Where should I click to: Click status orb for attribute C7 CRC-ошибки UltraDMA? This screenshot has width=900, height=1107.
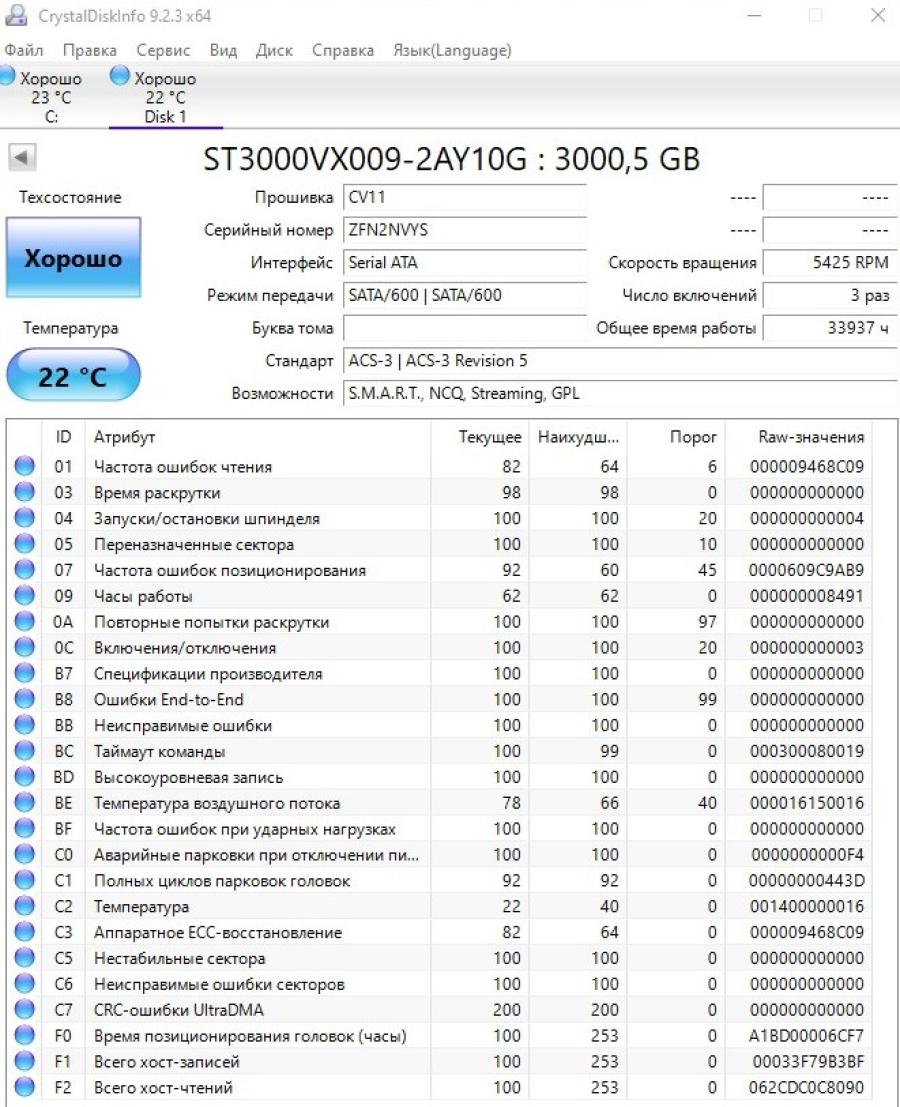coord(25,1010)
